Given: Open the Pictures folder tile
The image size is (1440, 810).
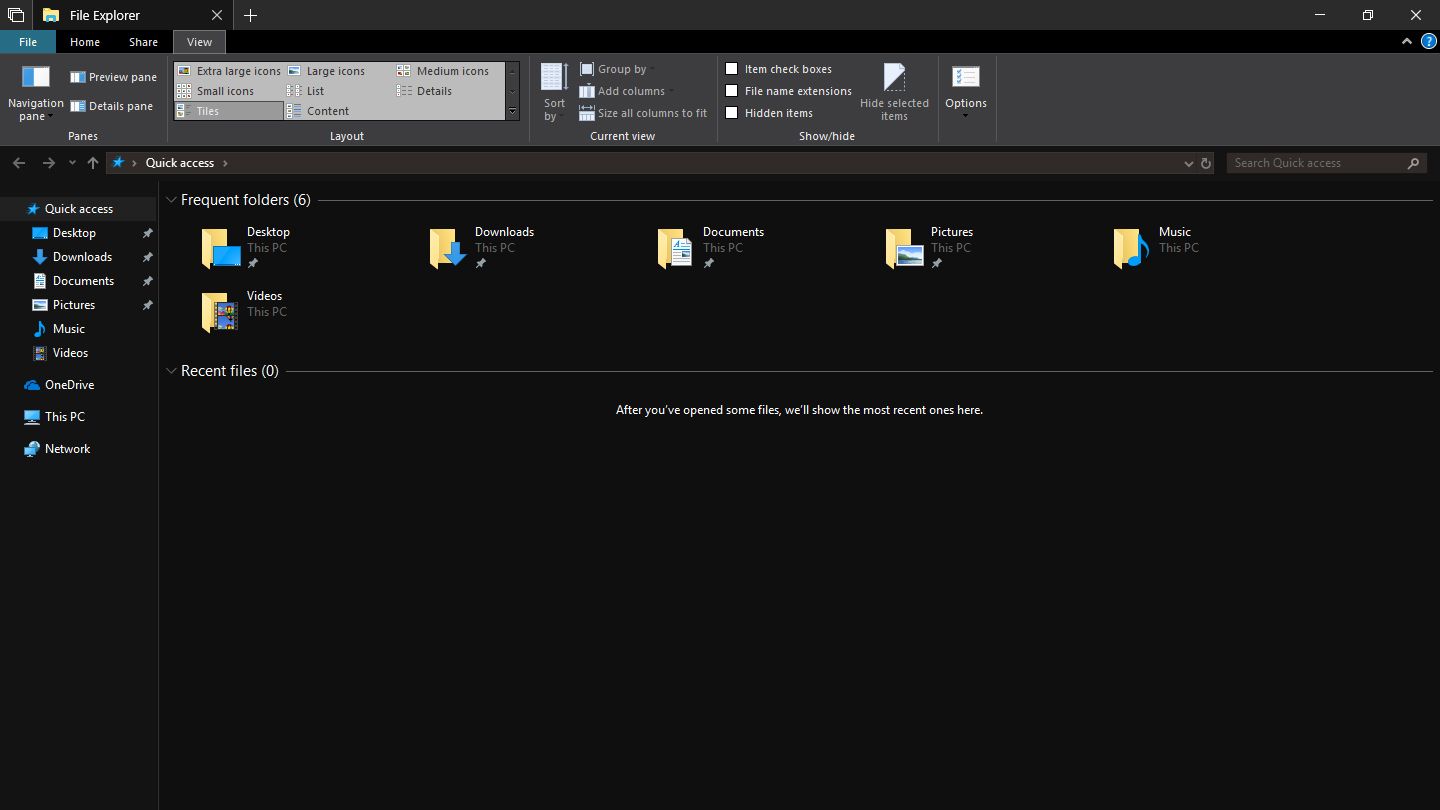Looking at the screenshot, I should [x=930, y=248].
